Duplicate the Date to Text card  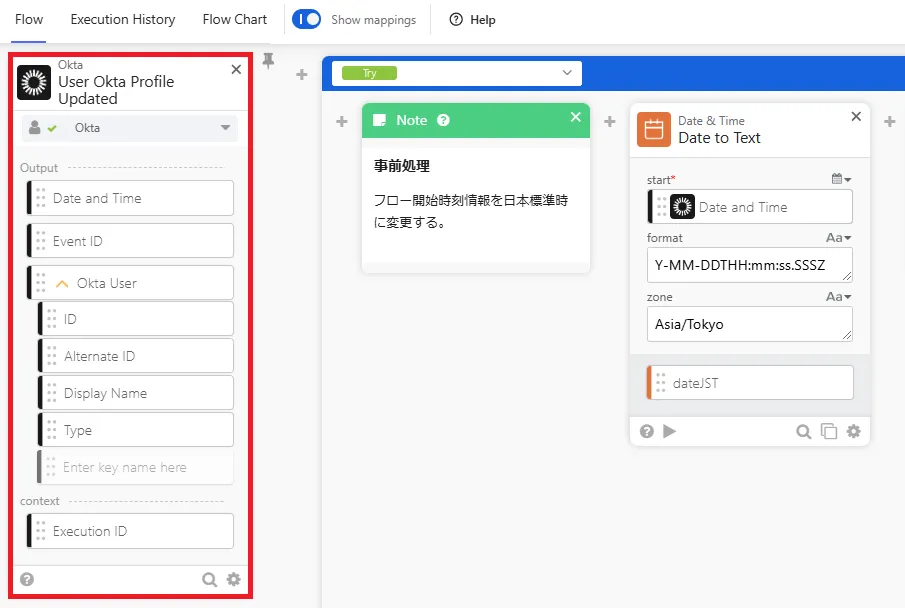click(829, 431)
